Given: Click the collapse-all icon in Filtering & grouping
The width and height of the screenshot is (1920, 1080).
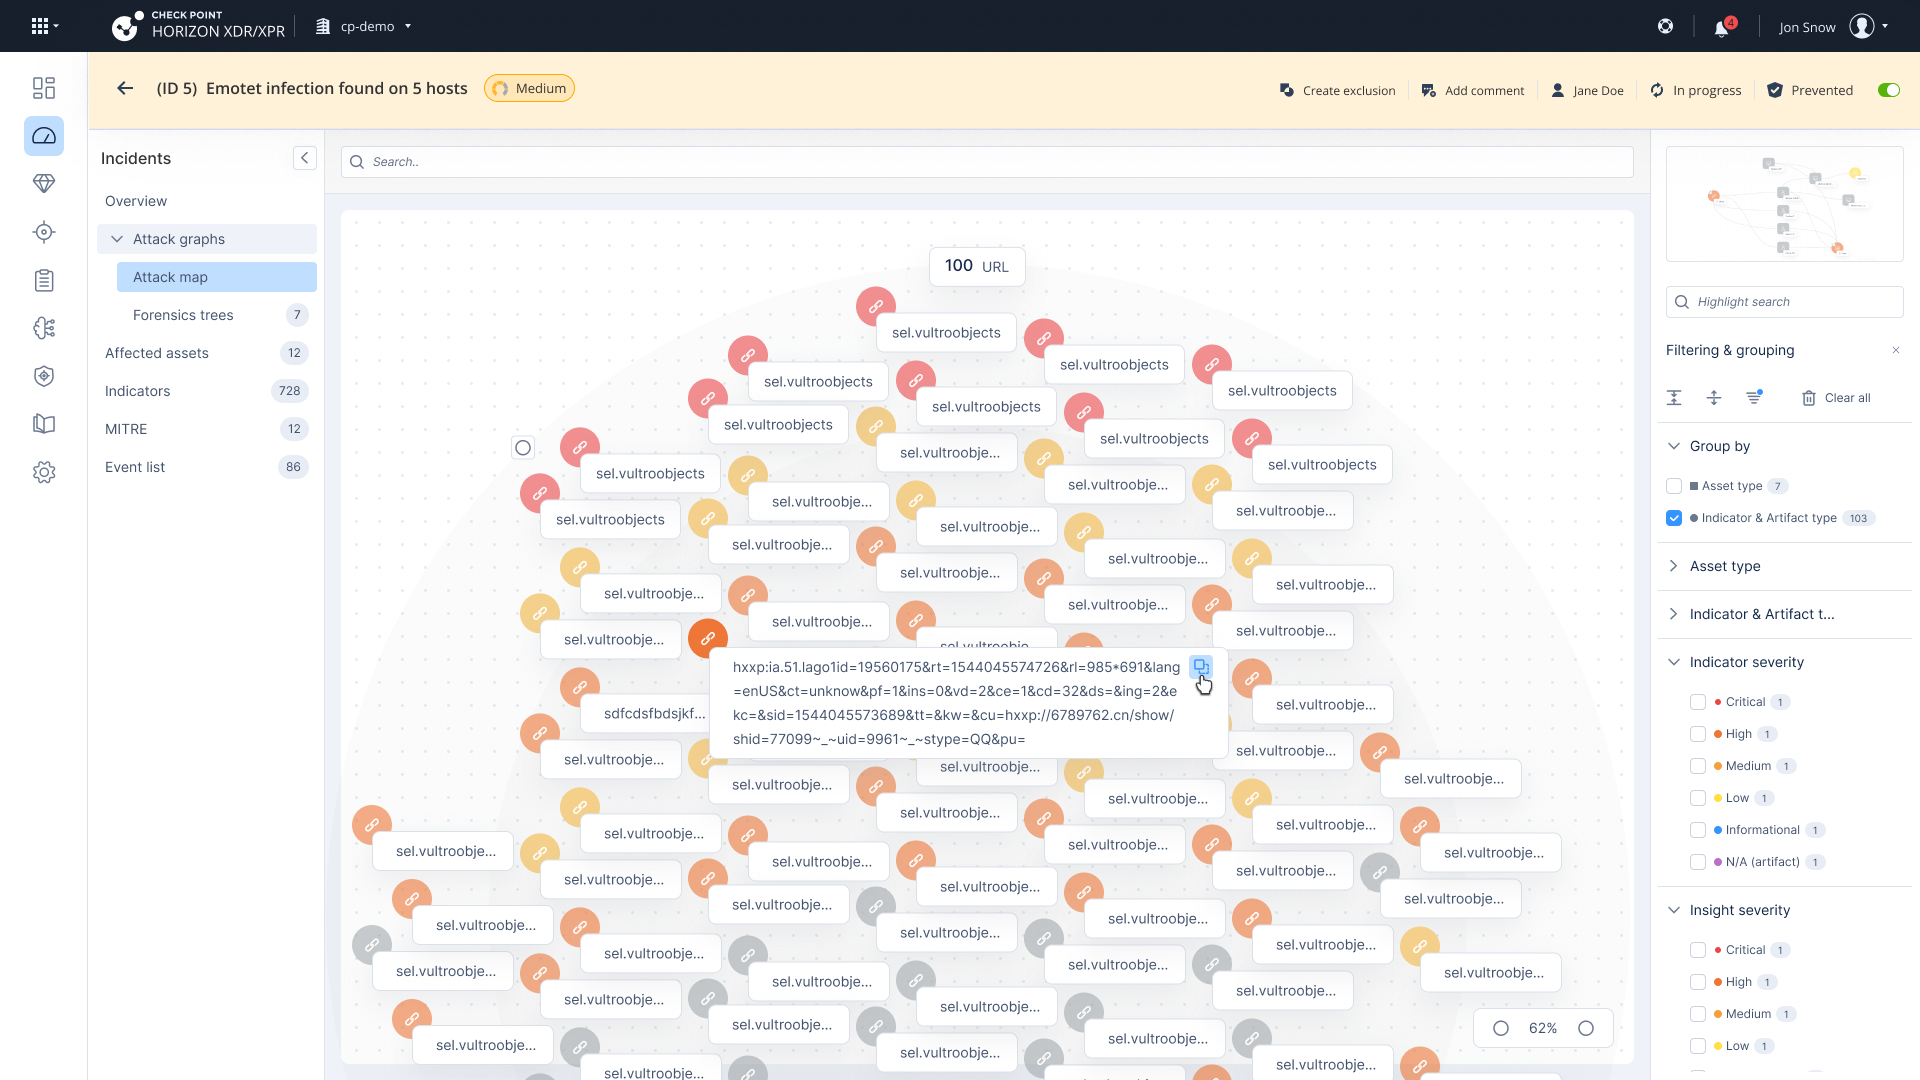Looking at the screenshot, I should (x=1674, y=397).
